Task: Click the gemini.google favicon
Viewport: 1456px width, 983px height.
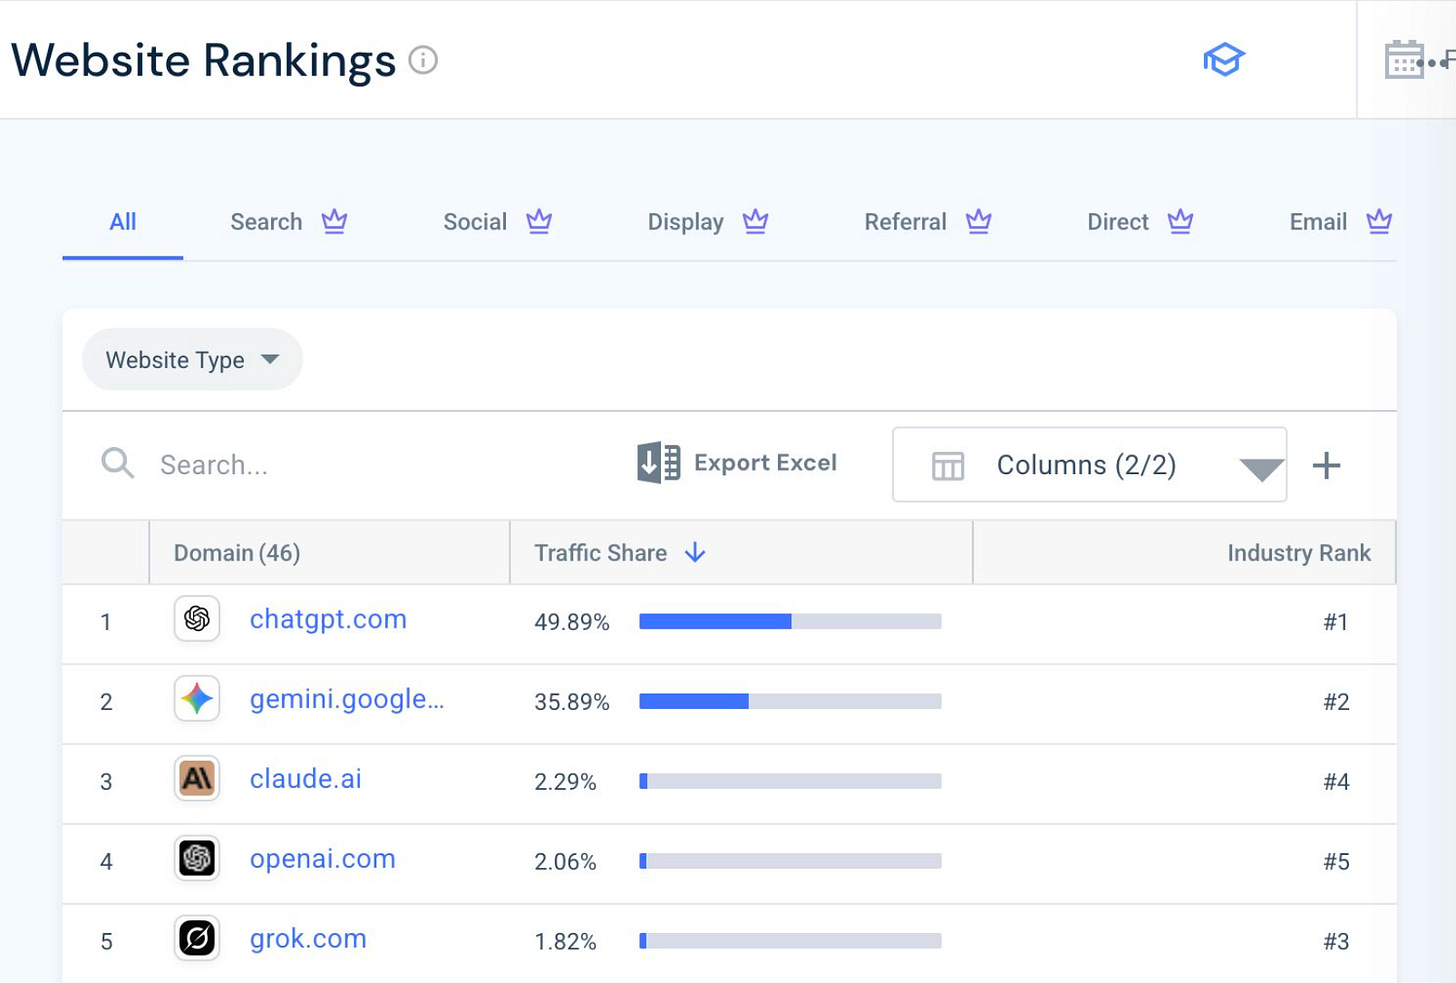Action: (x=197, y=699)
